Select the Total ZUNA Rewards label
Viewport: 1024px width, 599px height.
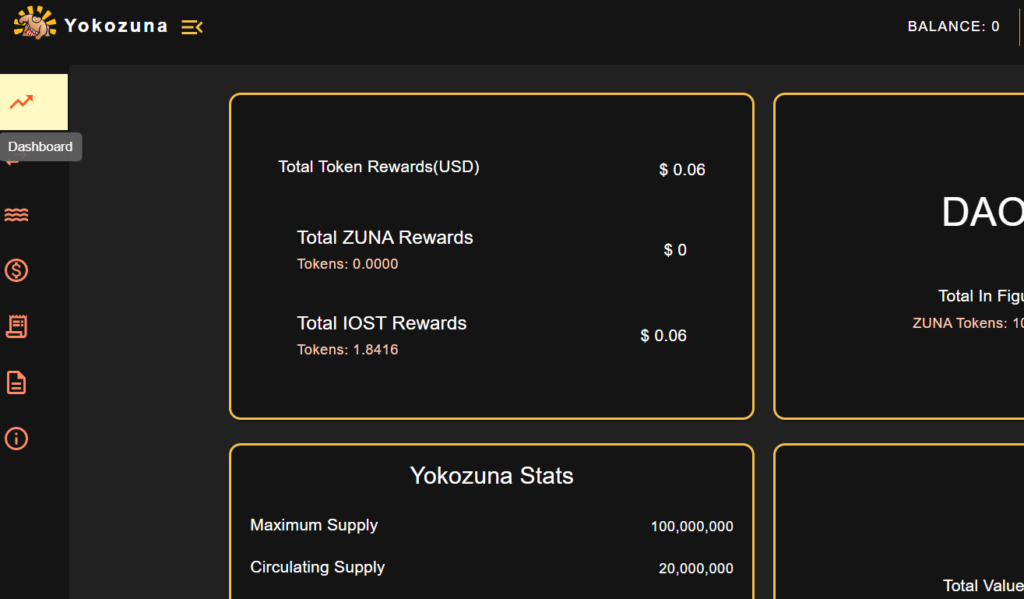point(385,237)
